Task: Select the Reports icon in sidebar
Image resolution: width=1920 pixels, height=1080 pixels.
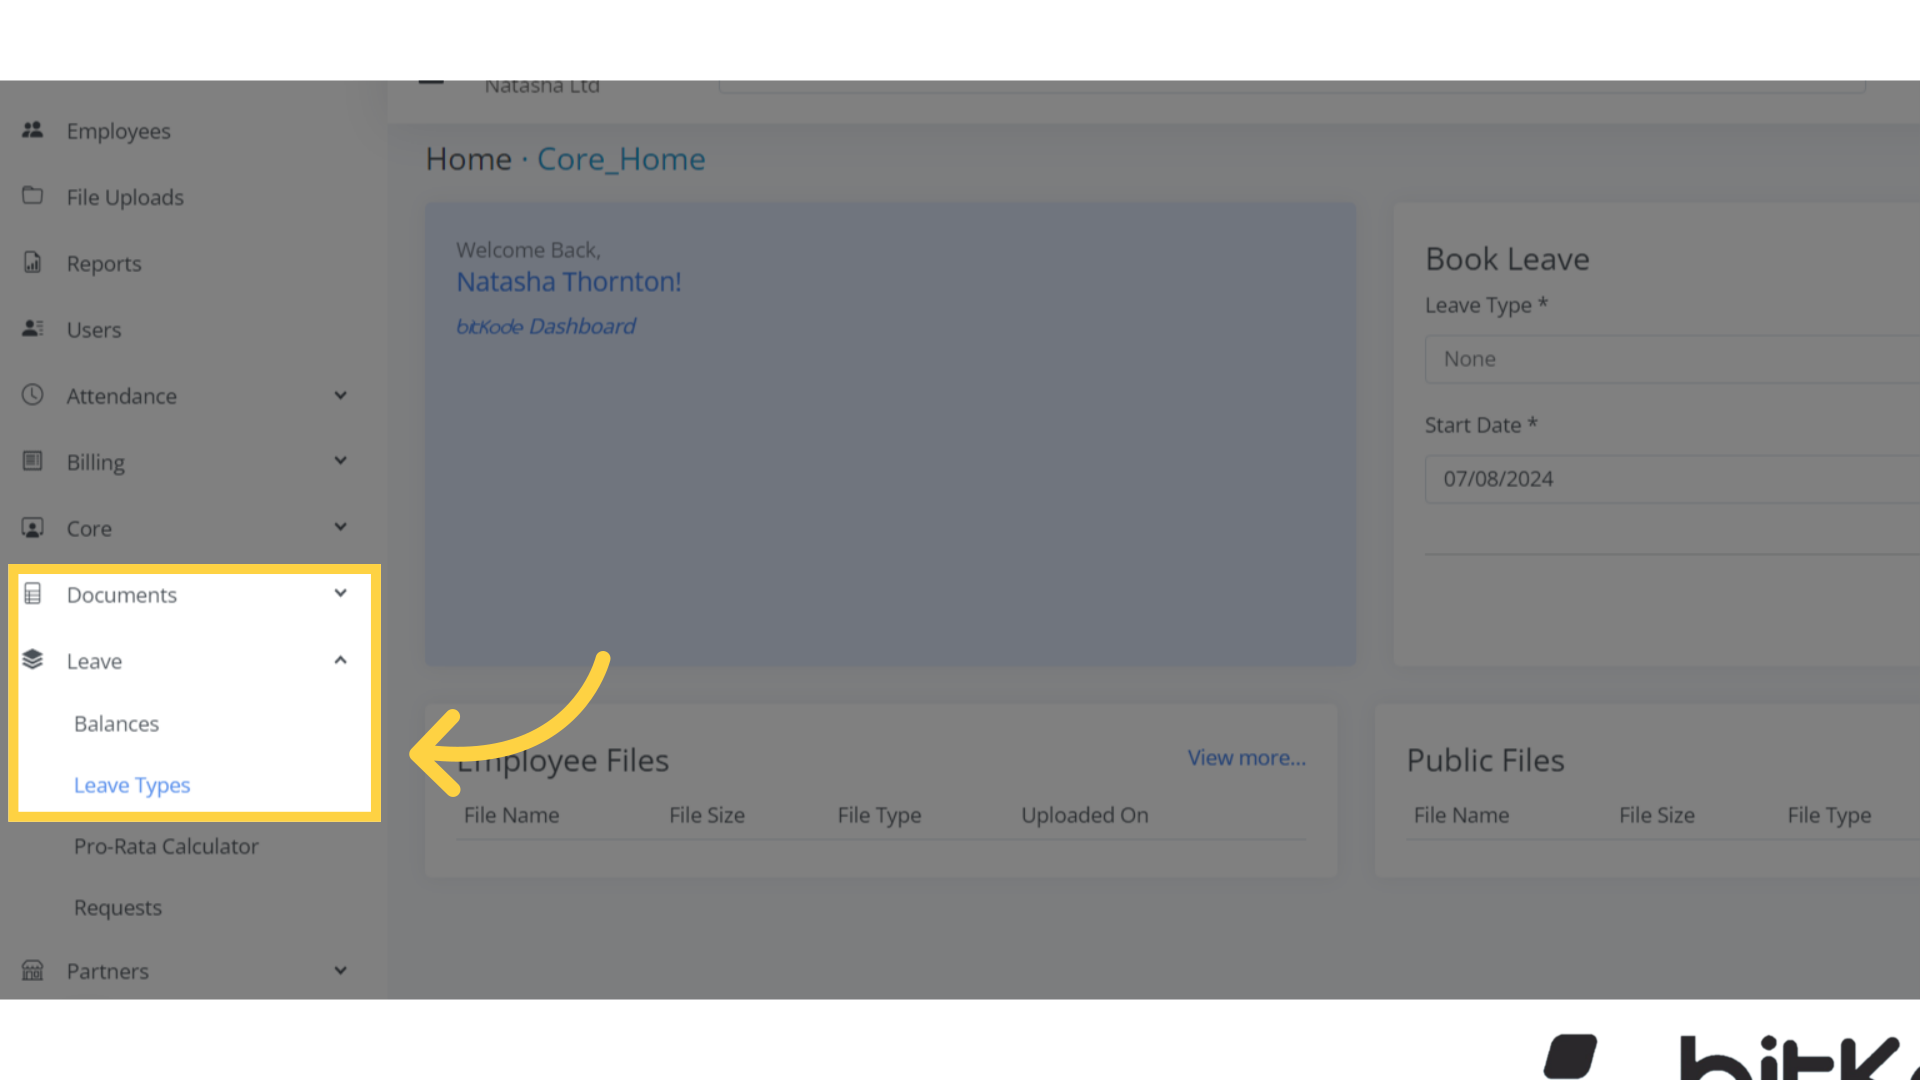Action: click(32, 262)
